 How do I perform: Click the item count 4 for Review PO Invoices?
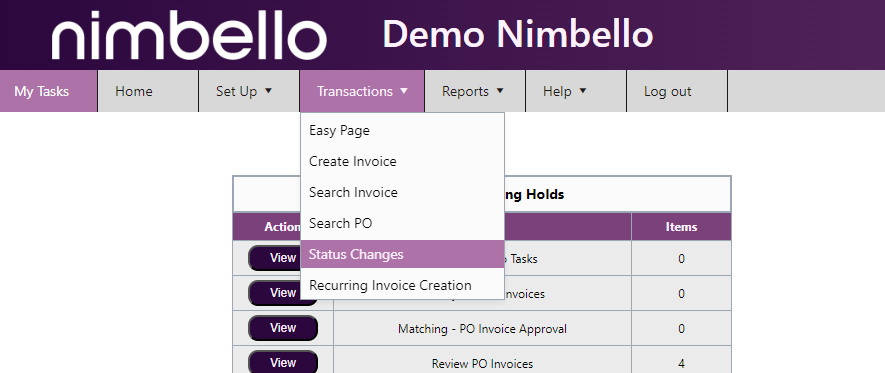point(681,363)
